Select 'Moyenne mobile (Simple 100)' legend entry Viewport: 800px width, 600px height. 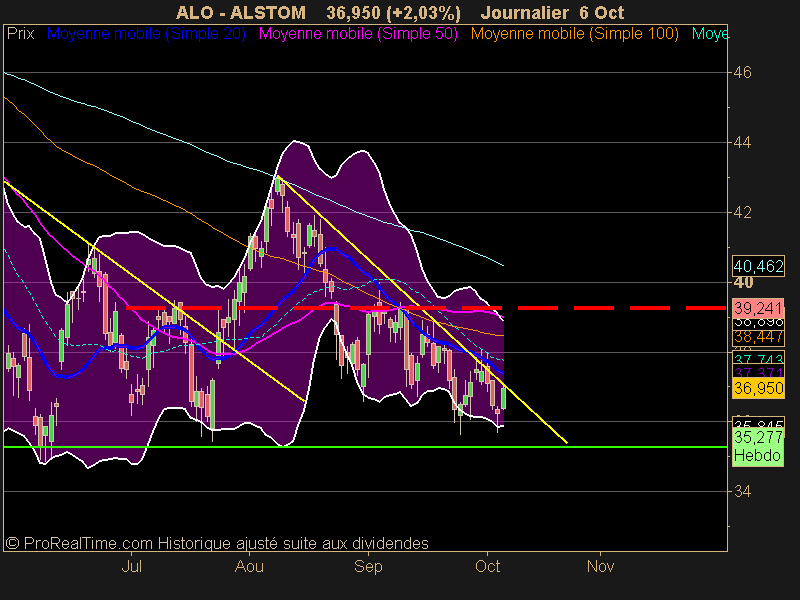(x=574, y=34)
